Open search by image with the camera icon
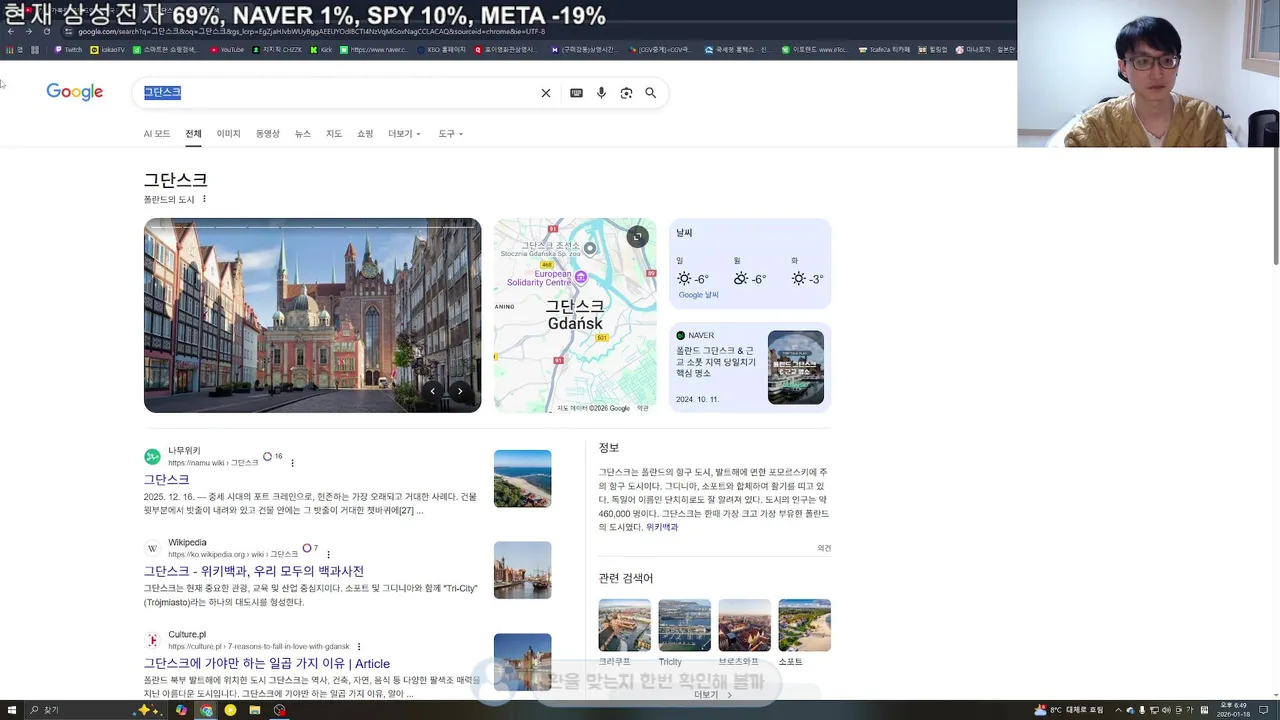Image resolution: width=1280 pixels, height=720 pixels. click(x=626, y=93)
